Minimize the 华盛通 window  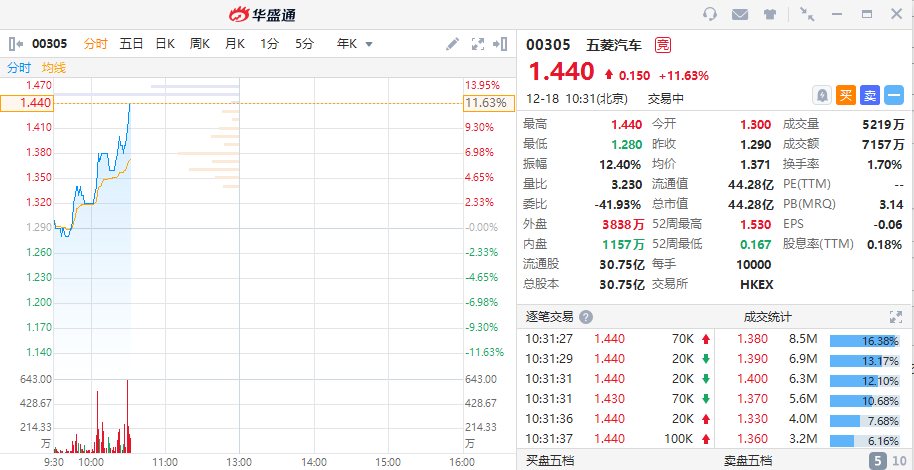837,14
